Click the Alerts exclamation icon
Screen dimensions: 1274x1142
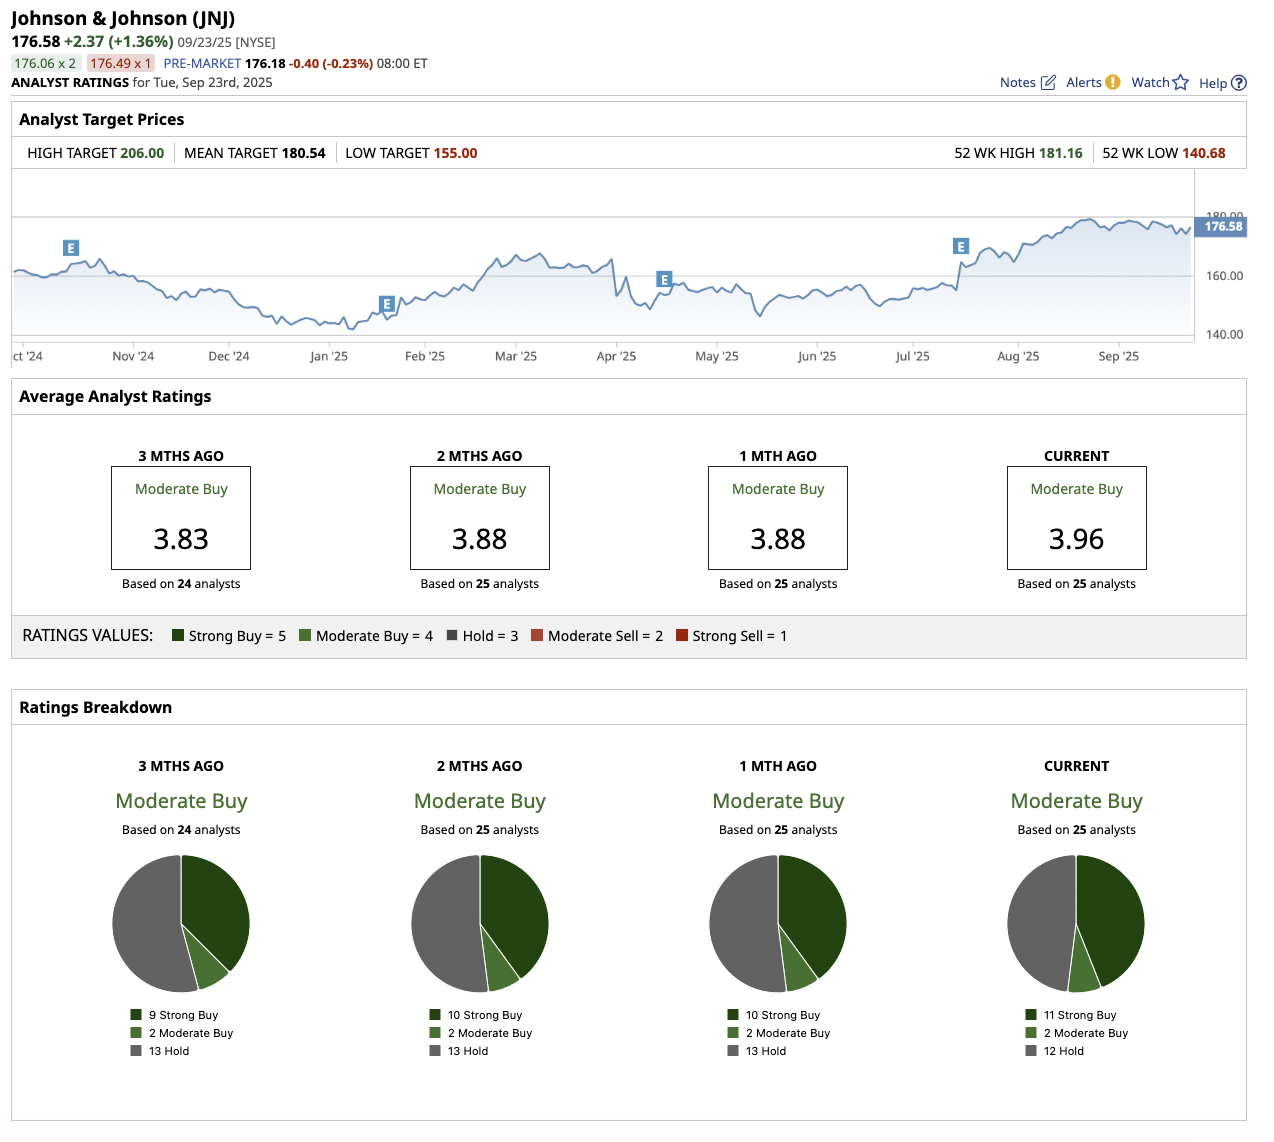coord(1113,82)
